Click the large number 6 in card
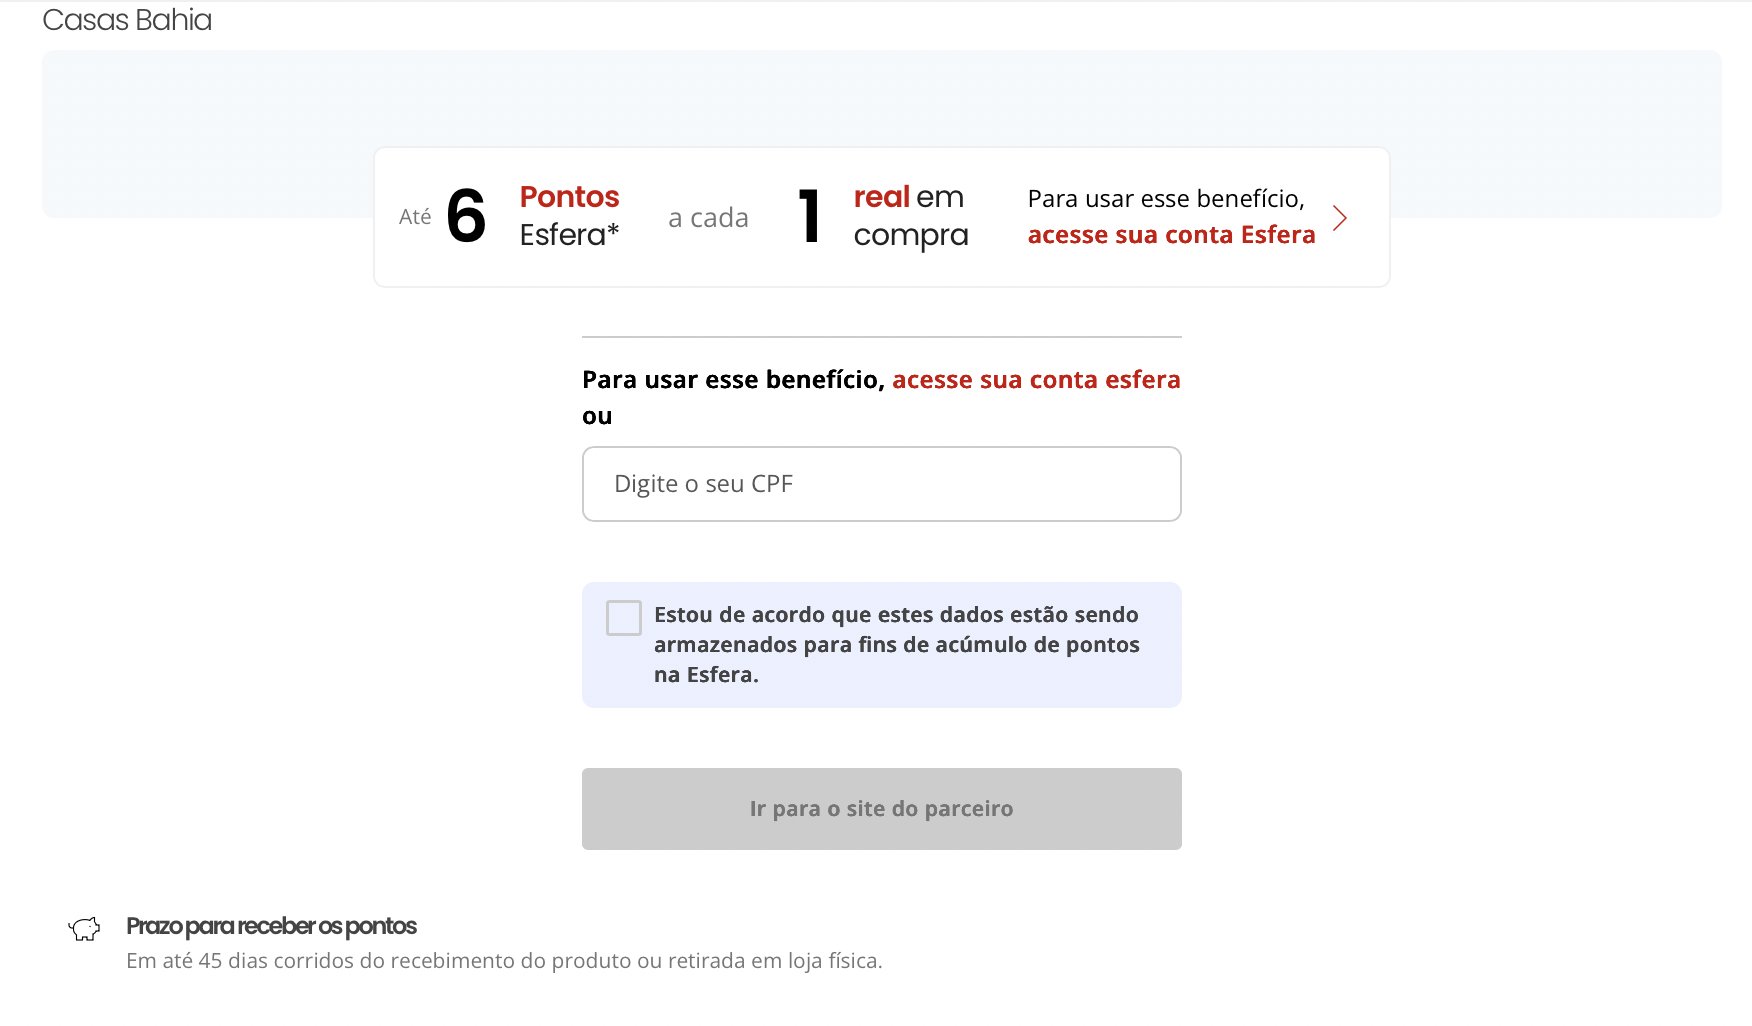The width and height of the screenshot is (1752, 1026). [466, 216]
